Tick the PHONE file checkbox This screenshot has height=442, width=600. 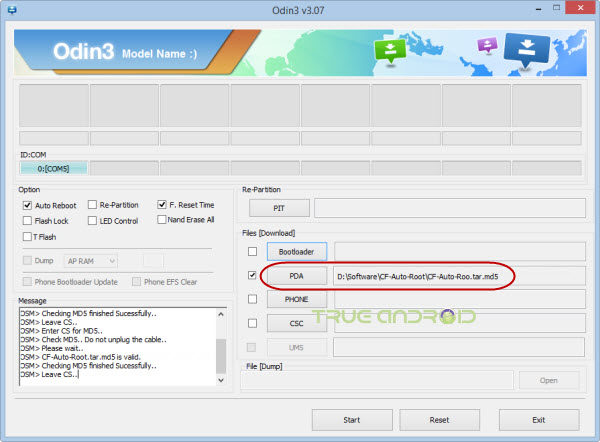[252, 299]
